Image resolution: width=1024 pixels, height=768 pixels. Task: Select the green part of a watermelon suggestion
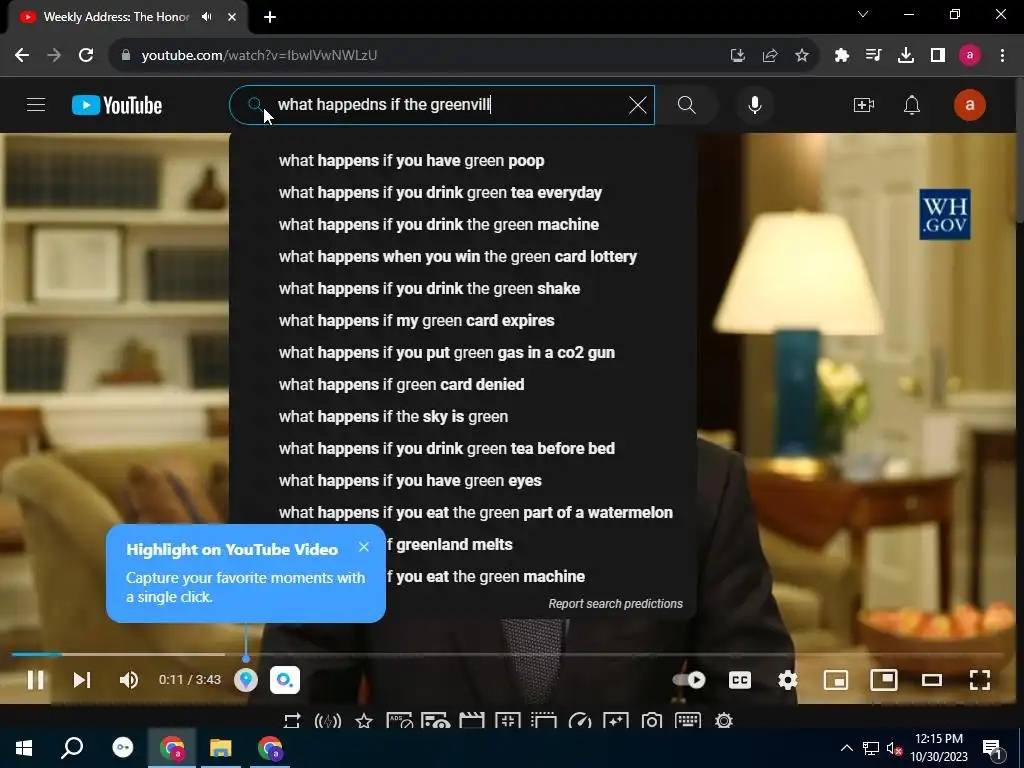(x=463, y=513)
